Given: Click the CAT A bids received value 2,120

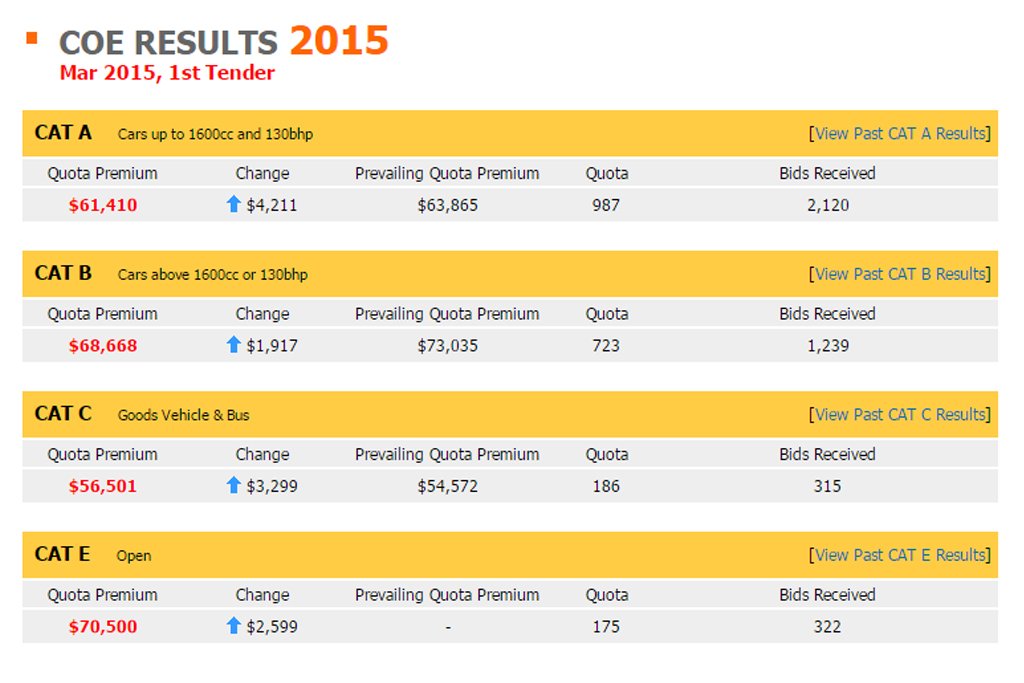Looking at the screenshot, I should pos(827,205).
